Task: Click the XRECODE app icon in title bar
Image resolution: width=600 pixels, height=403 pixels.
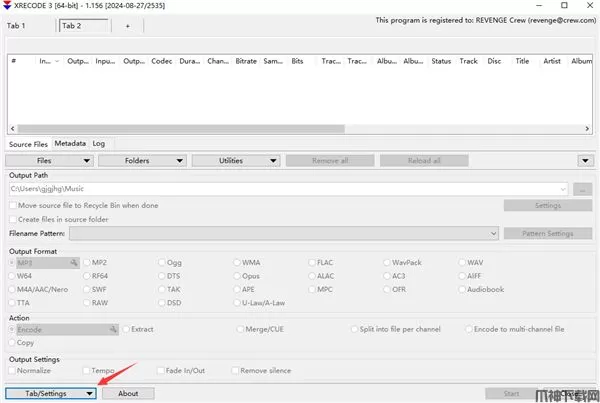Action: coord(8,6)
